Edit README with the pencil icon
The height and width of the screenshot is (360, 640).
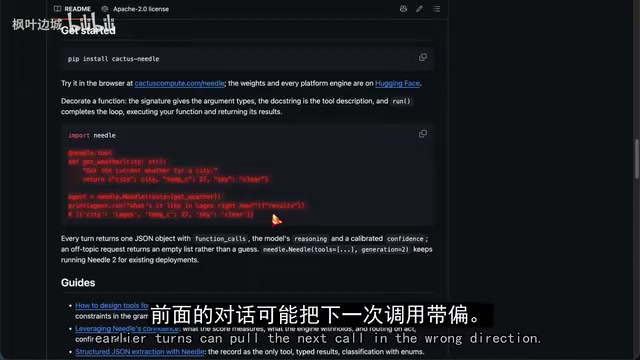point(420,9)
